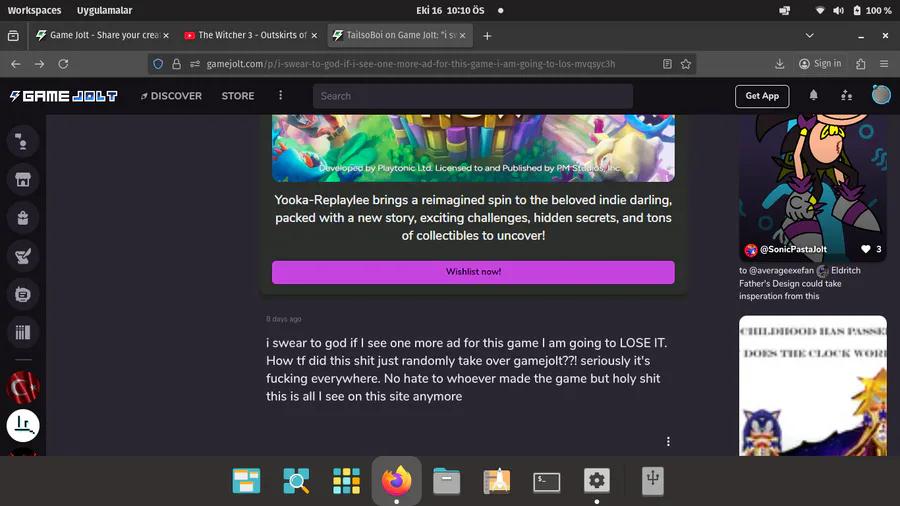Open the Workspaces overview

pyautogui.click(x=34, y=10)
